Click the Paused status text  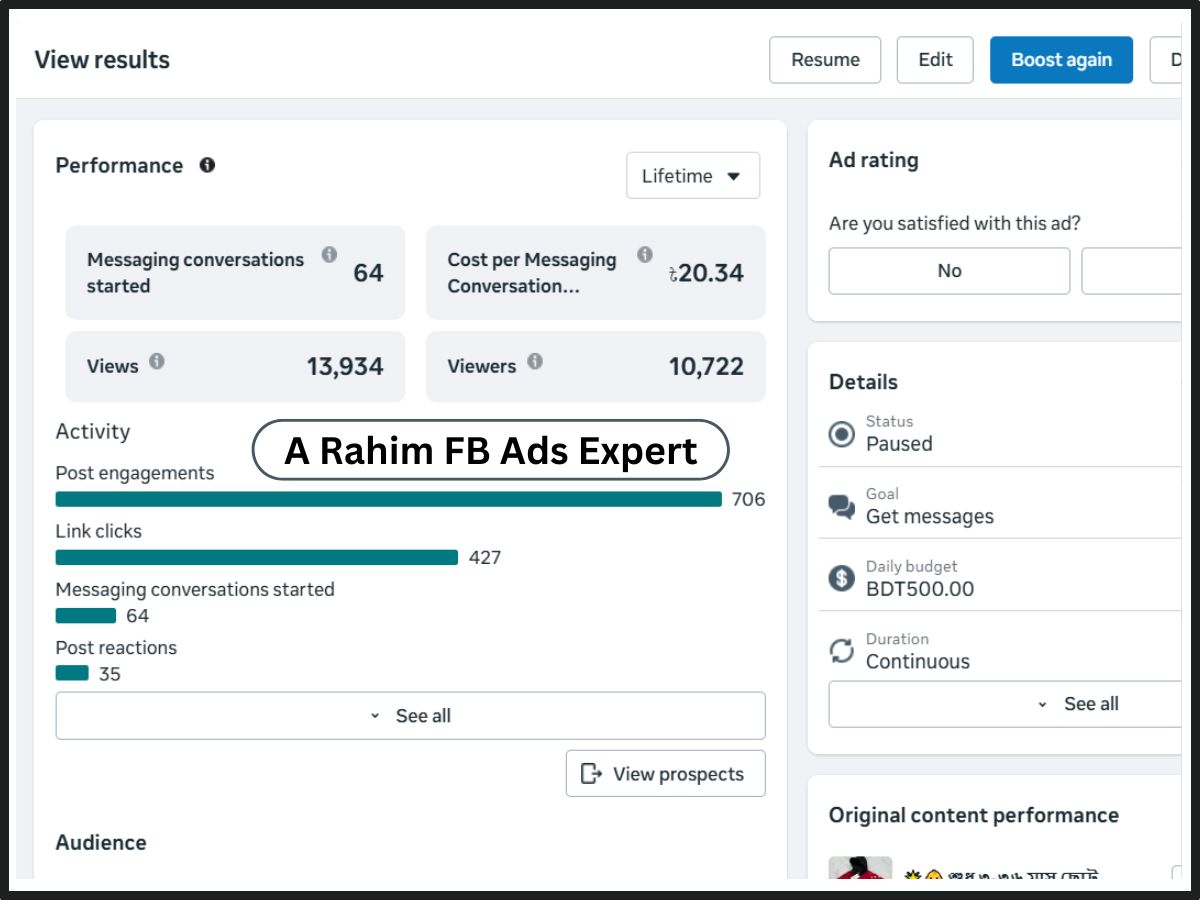[899, 444]
